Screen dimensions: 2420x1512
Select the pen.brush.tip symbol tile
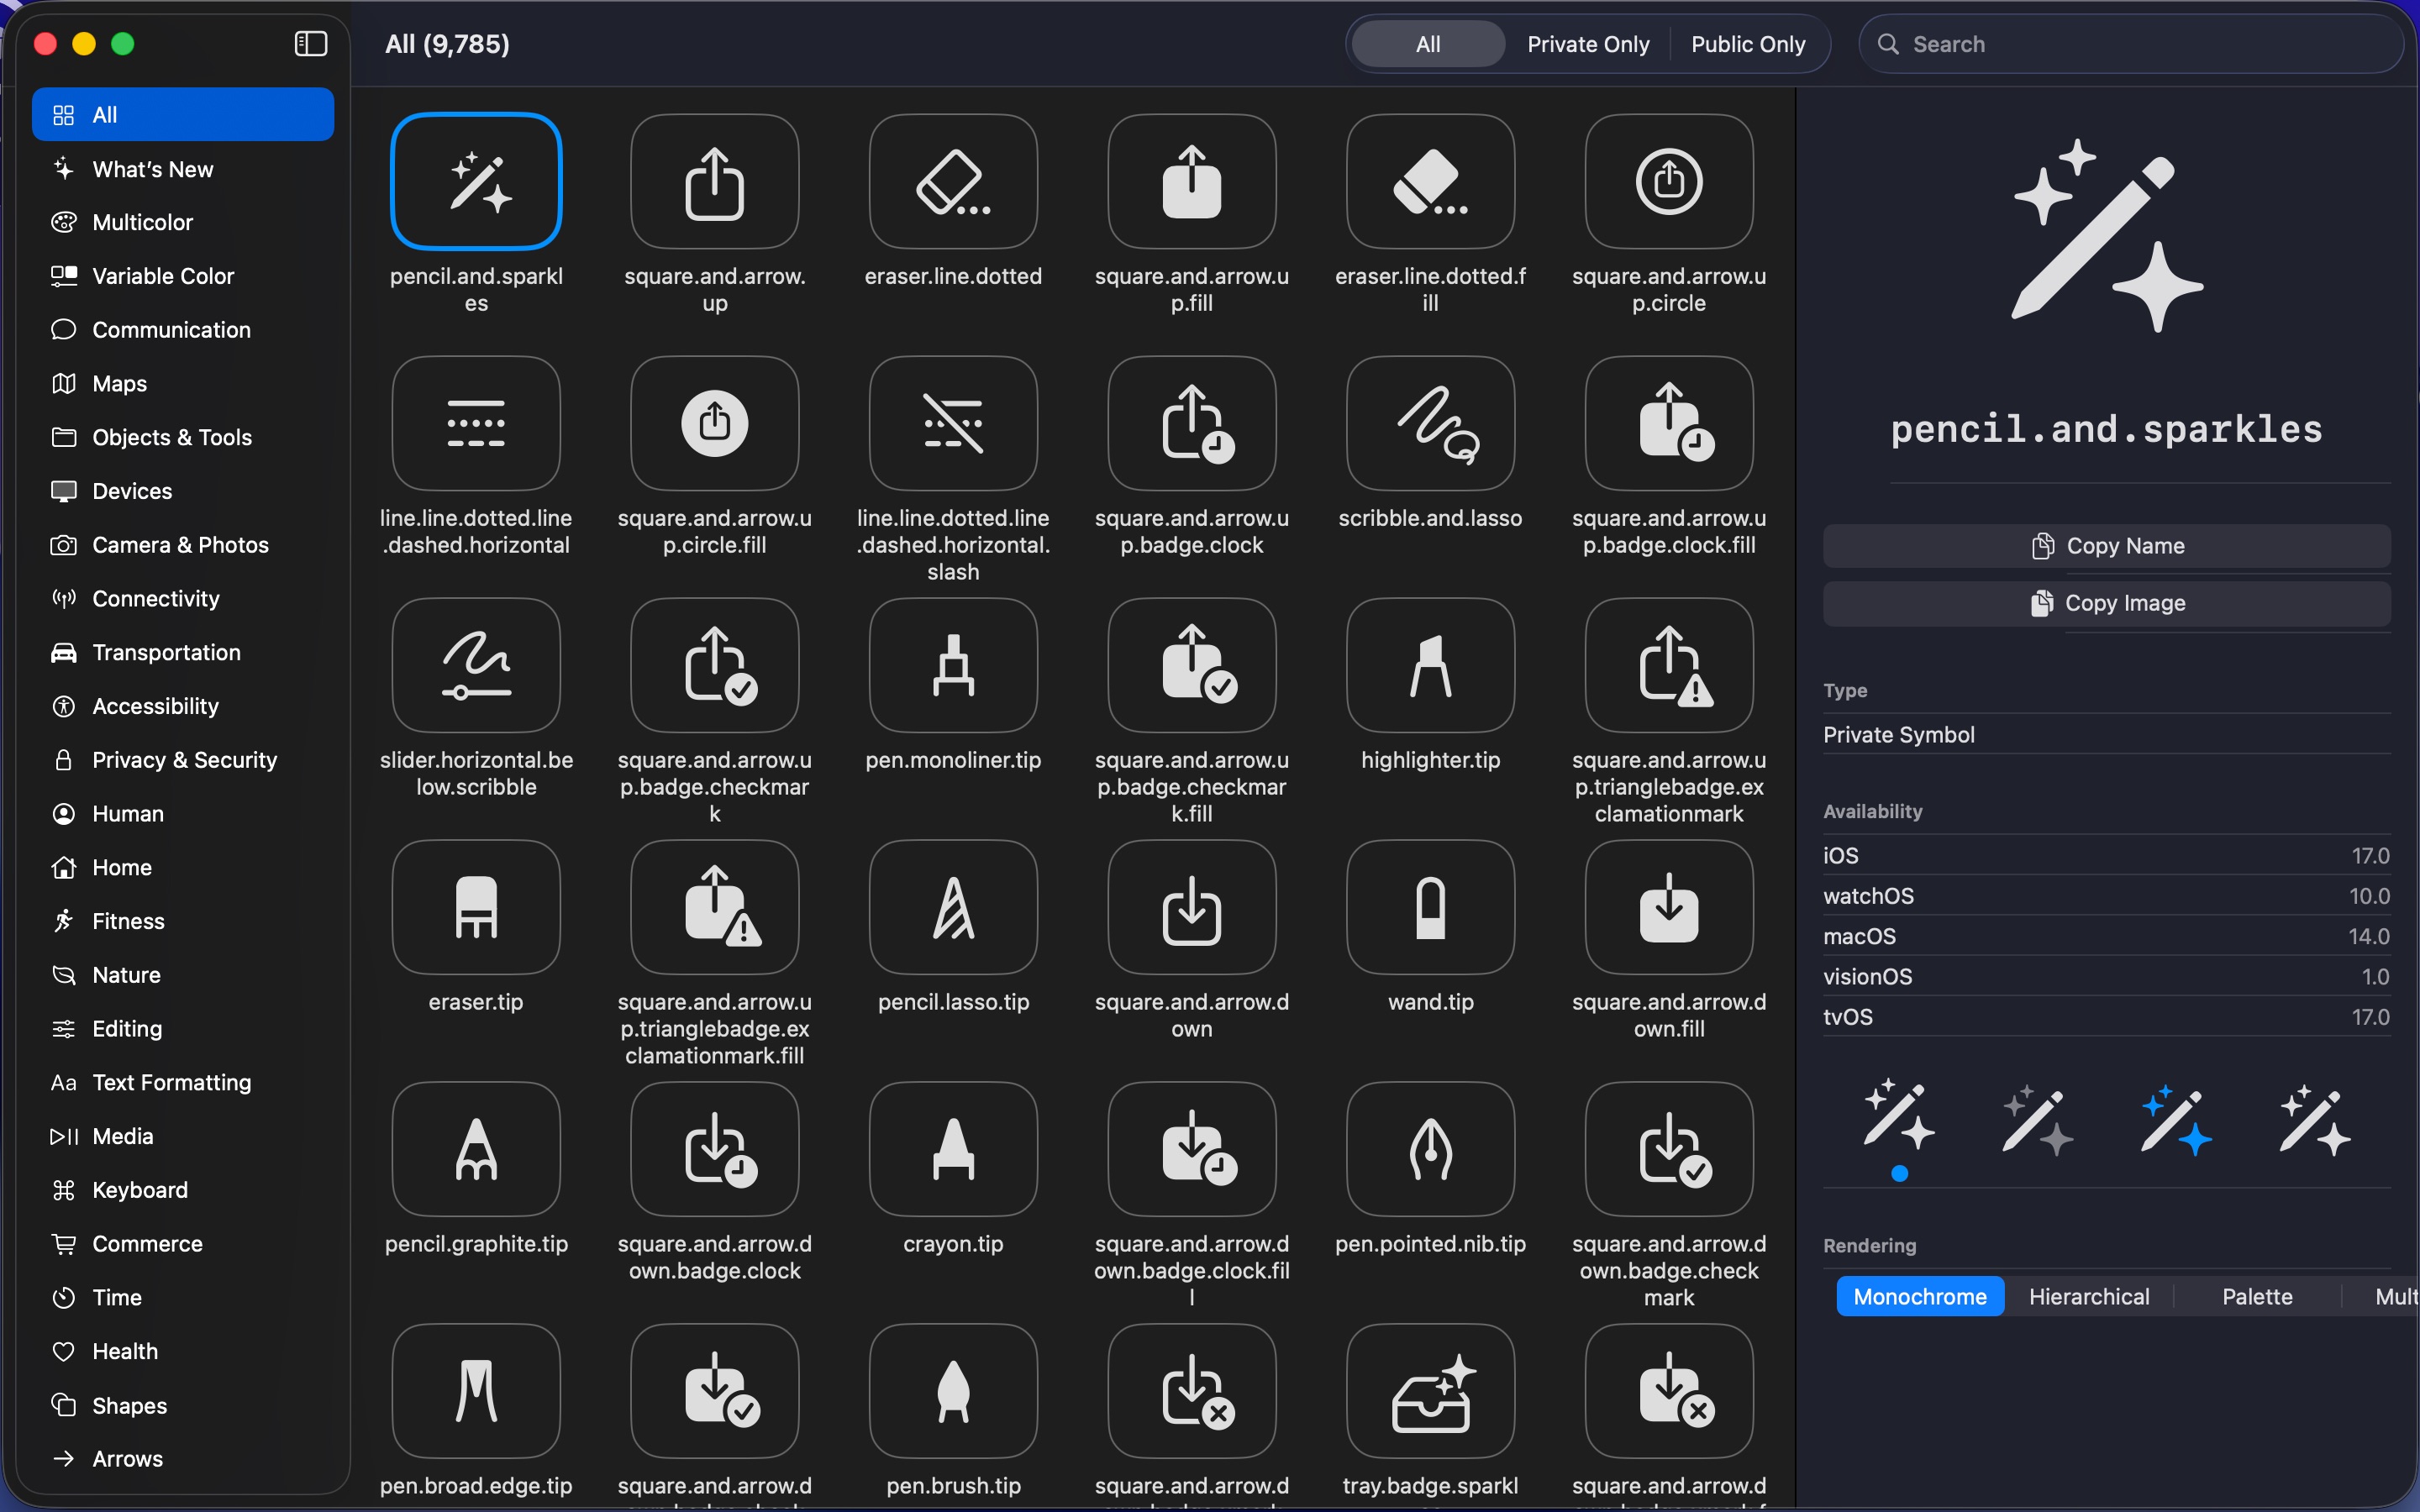pyautogui.click(x=953, y=1391)
